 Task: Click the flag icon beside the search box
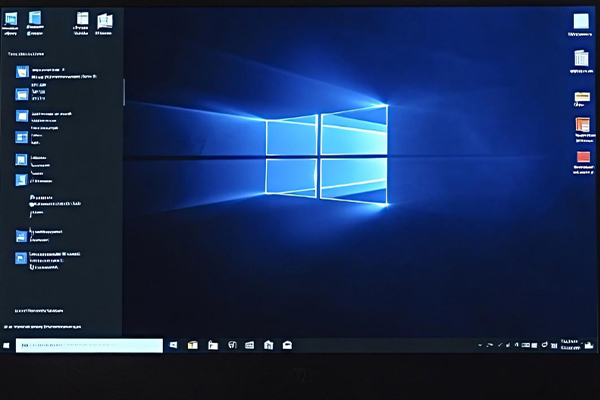[x=173, y=345]
